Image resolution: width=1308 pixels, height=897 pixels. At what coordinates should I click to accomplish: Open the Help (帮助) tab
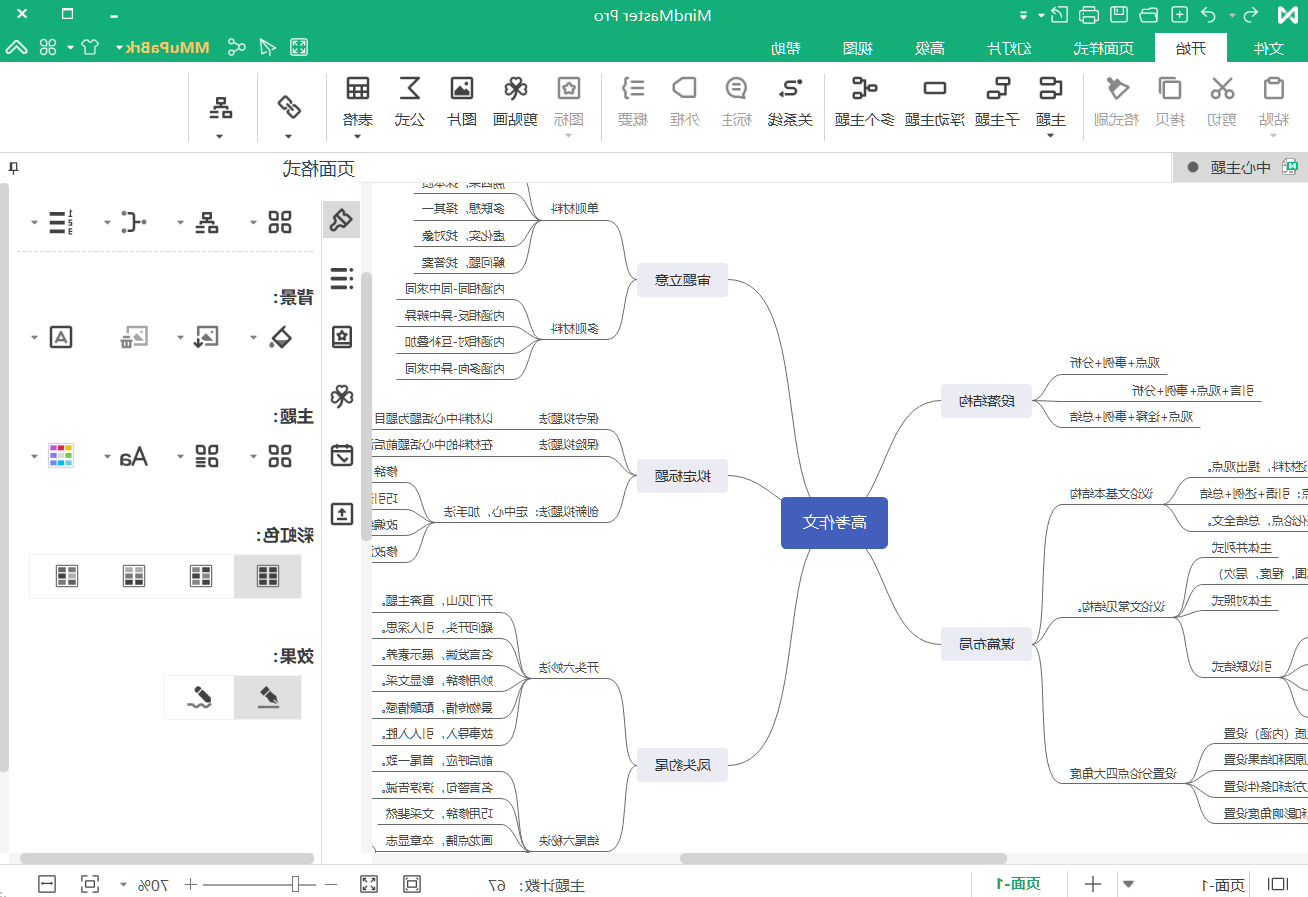point(786,48)
